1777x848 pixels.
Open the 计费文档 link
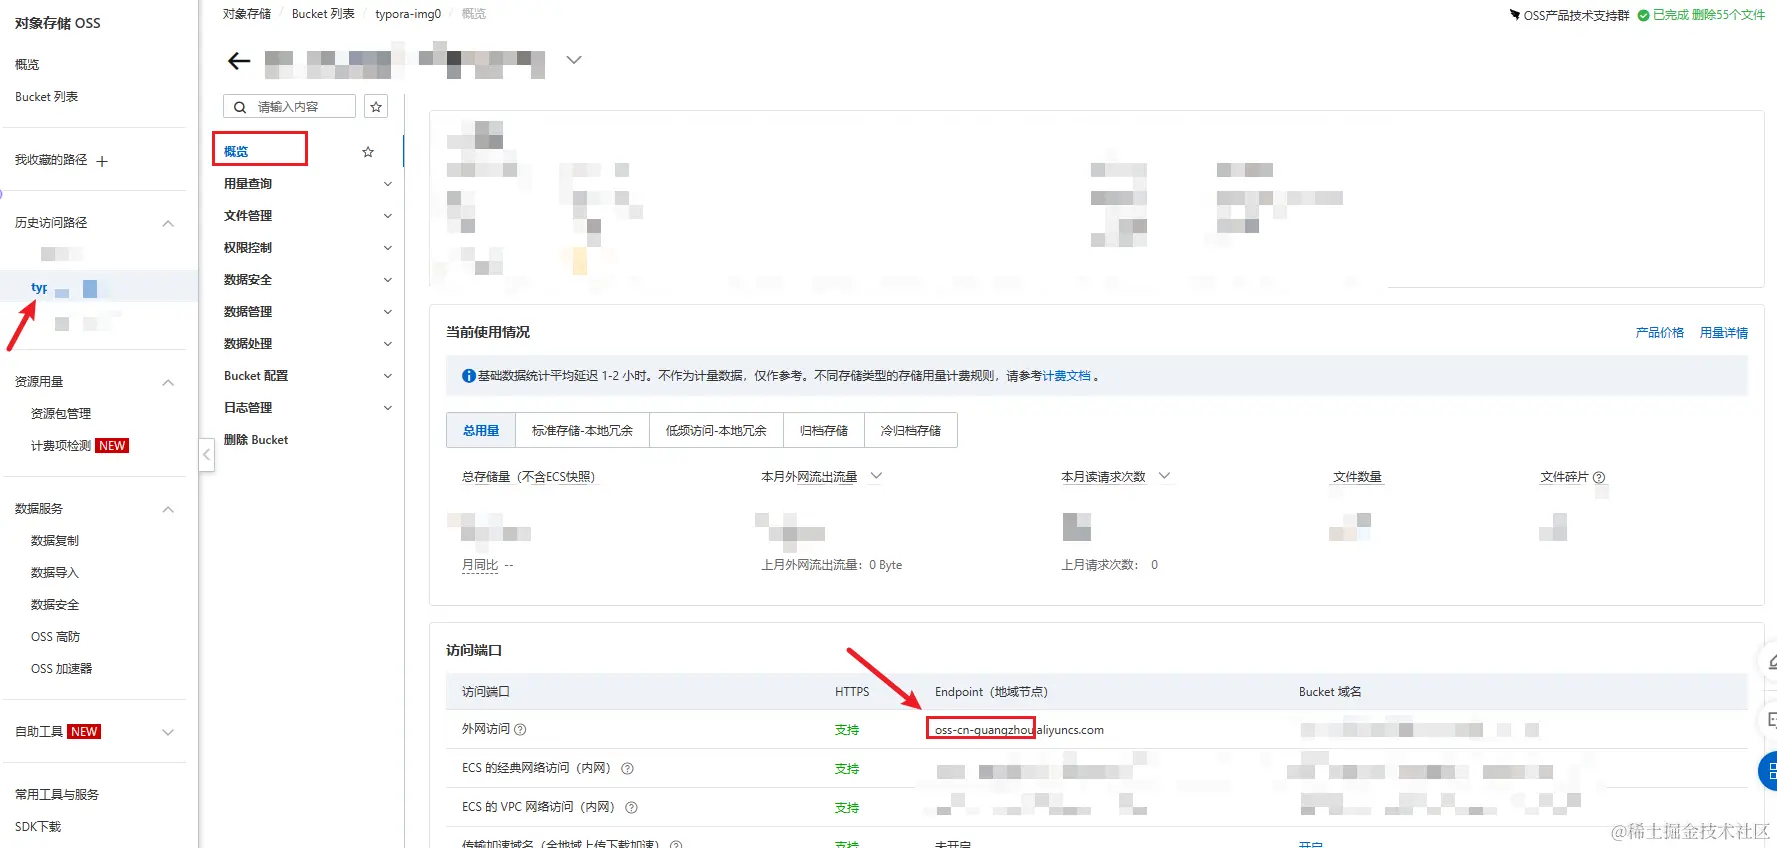pos(1067,376)
